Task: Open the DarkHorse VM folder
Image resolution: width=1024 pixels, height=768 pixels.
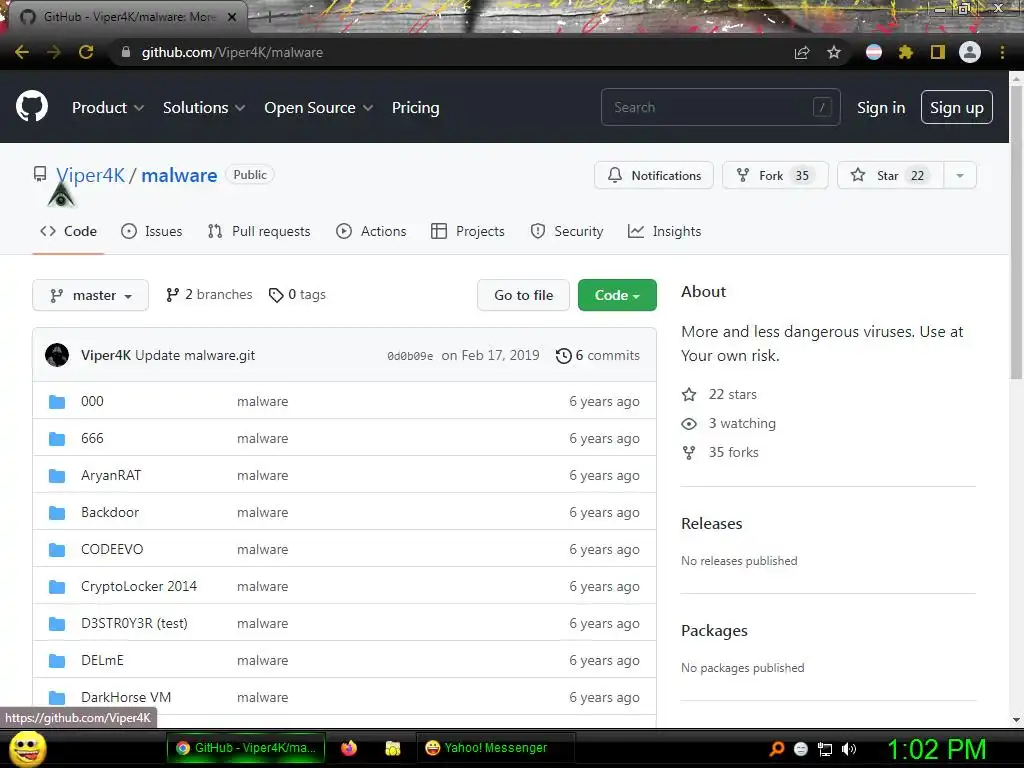Action: coord(126,697)
